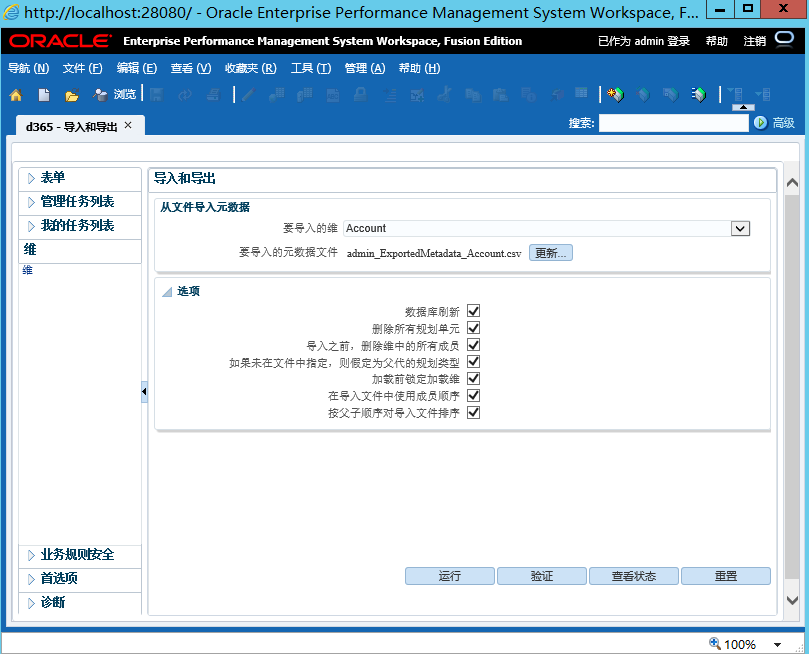Collapse the toolbar with small up arrow

(x=743, y=107)
